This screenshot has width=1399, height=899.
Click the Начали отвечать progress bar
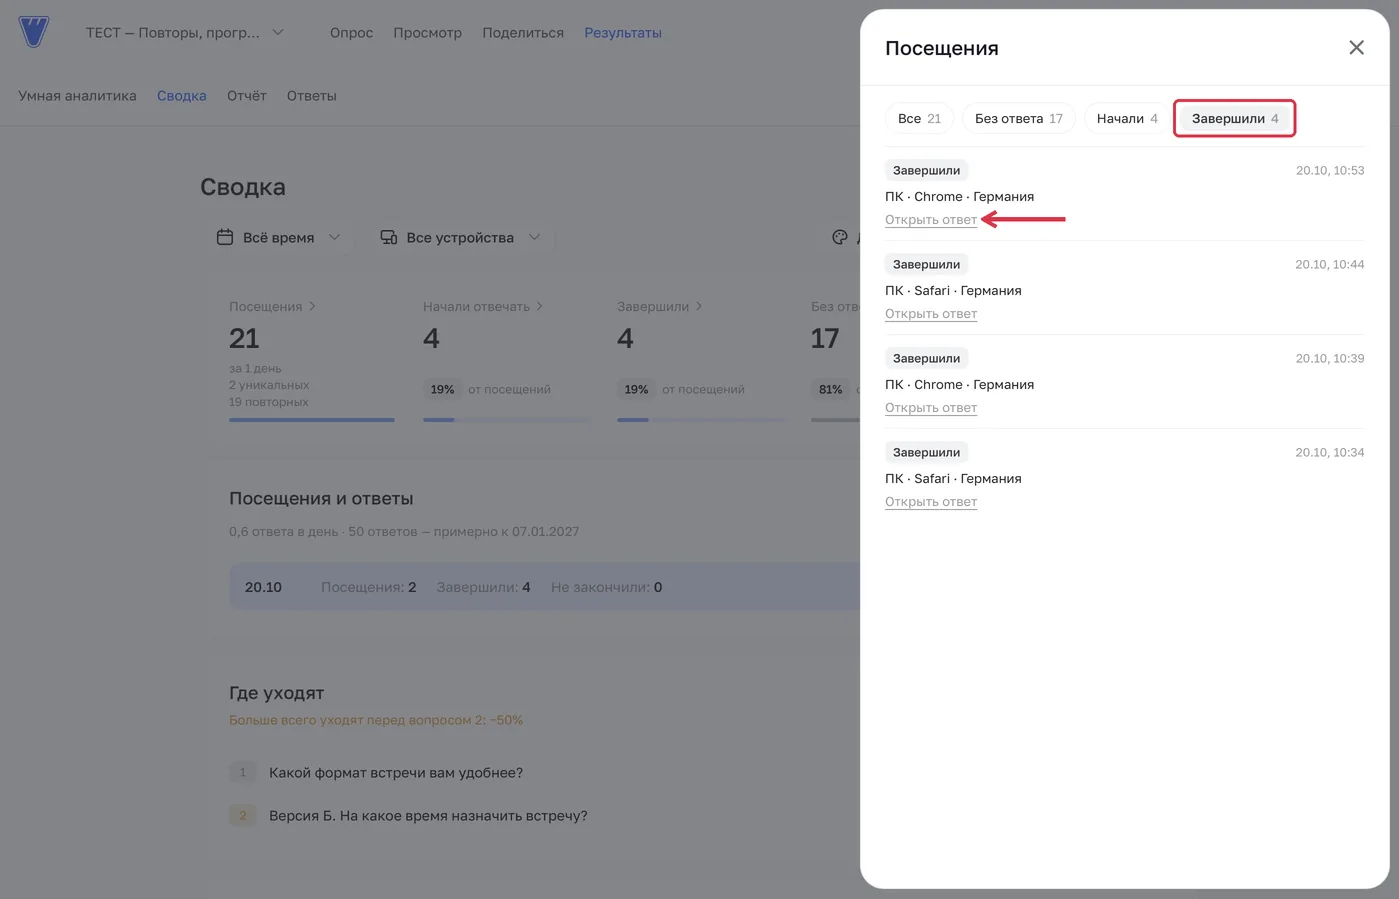pos(506,420)
